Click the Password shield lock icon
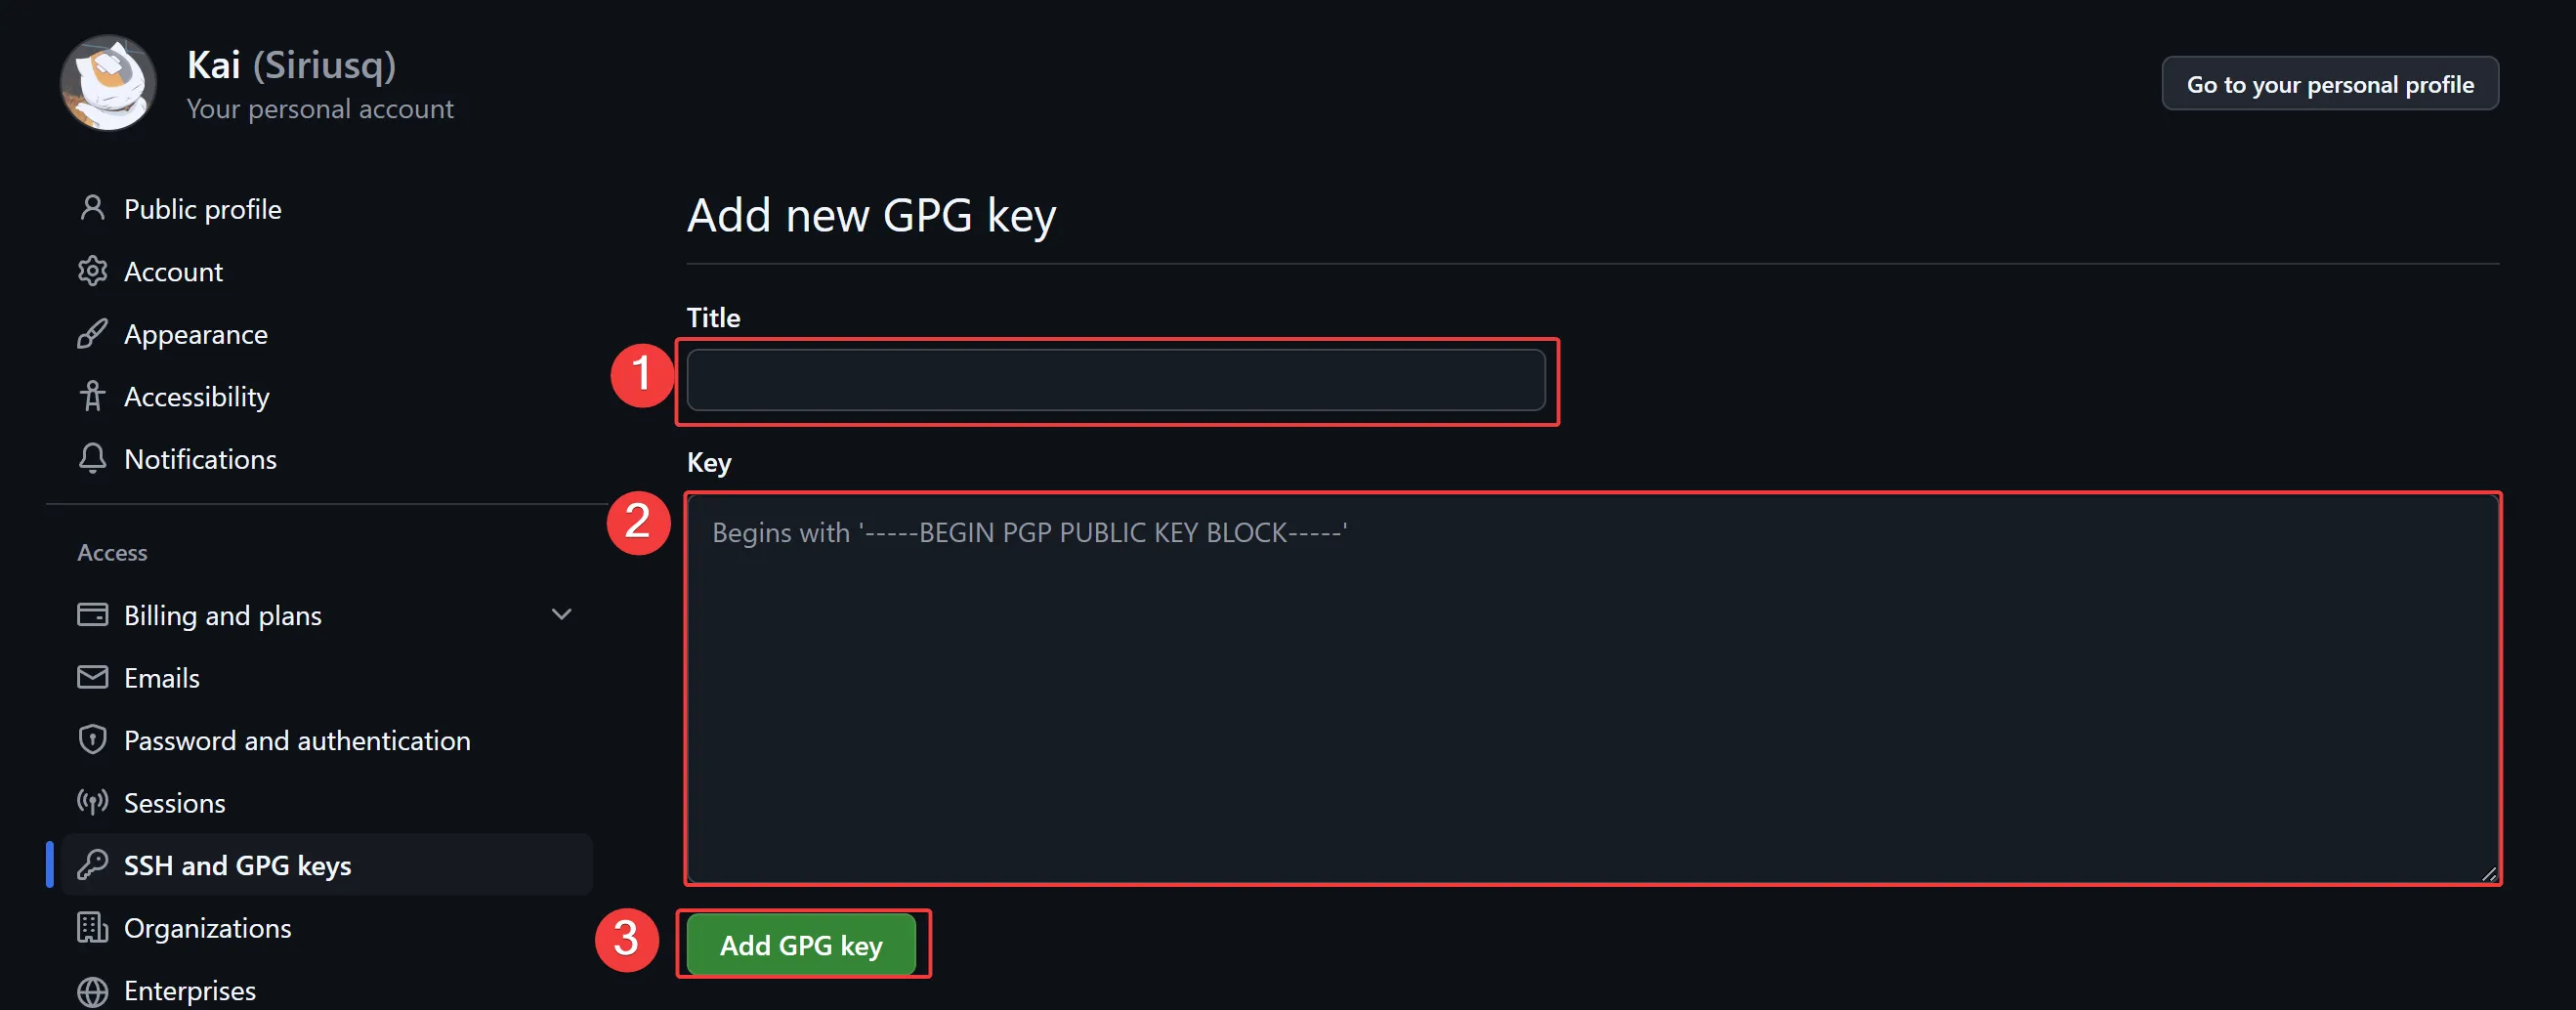Screen dimensions: 2576x1010 point(92,739)
